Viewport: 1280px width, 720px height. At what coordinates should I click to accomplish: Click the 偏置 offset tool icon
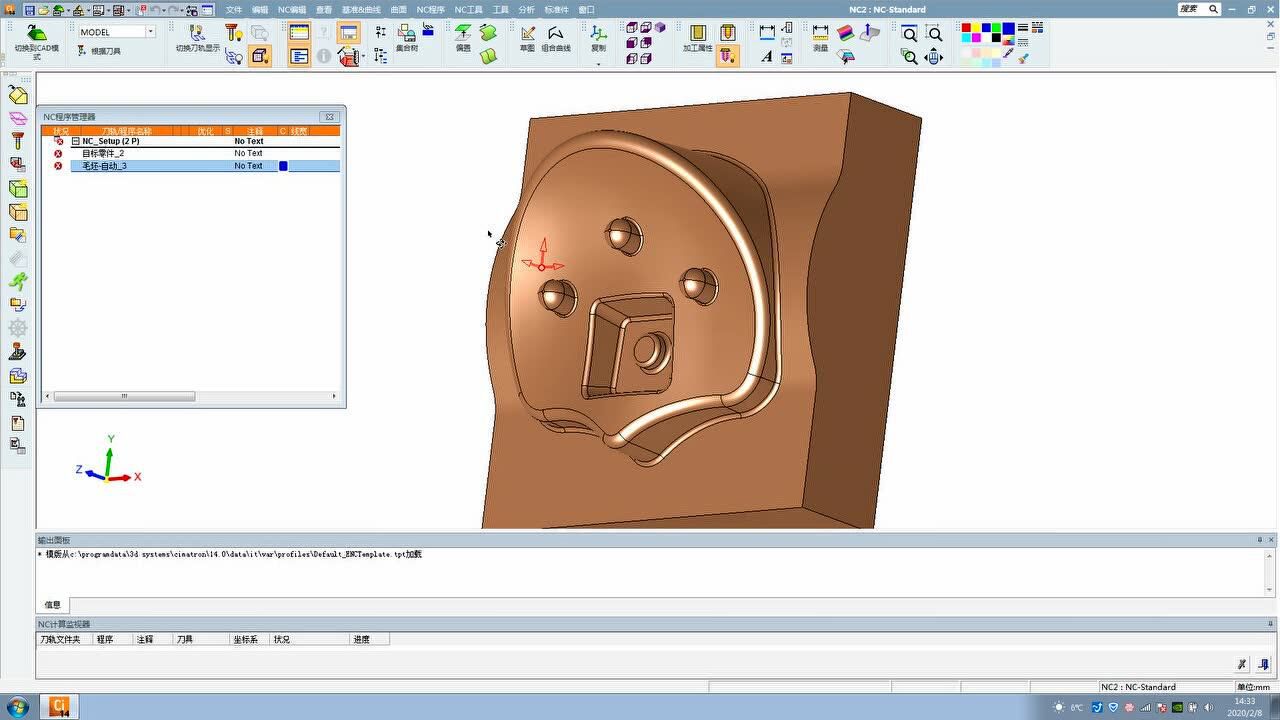click(463, 39)
